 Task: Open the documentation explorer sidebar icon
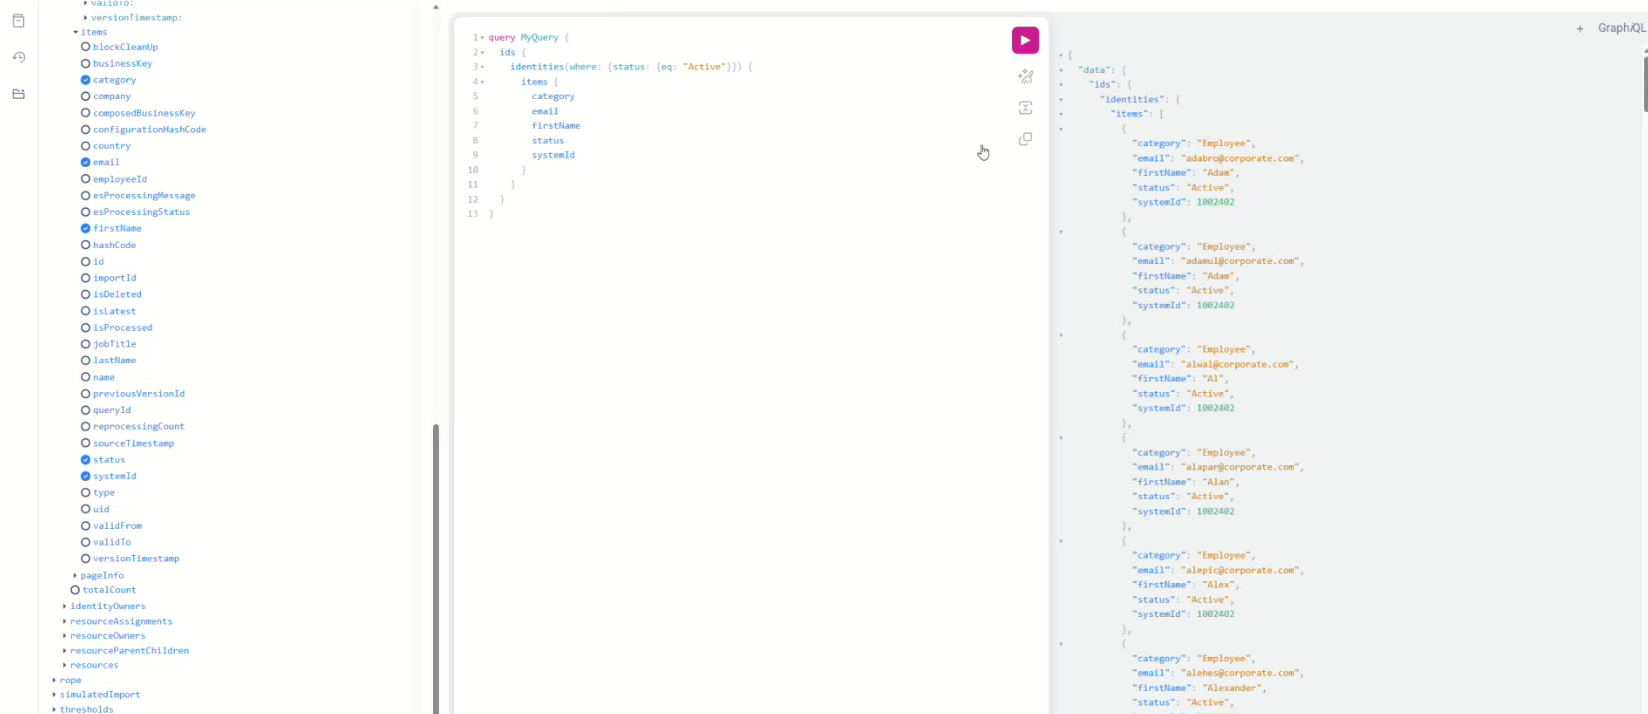tap(18, 21)
